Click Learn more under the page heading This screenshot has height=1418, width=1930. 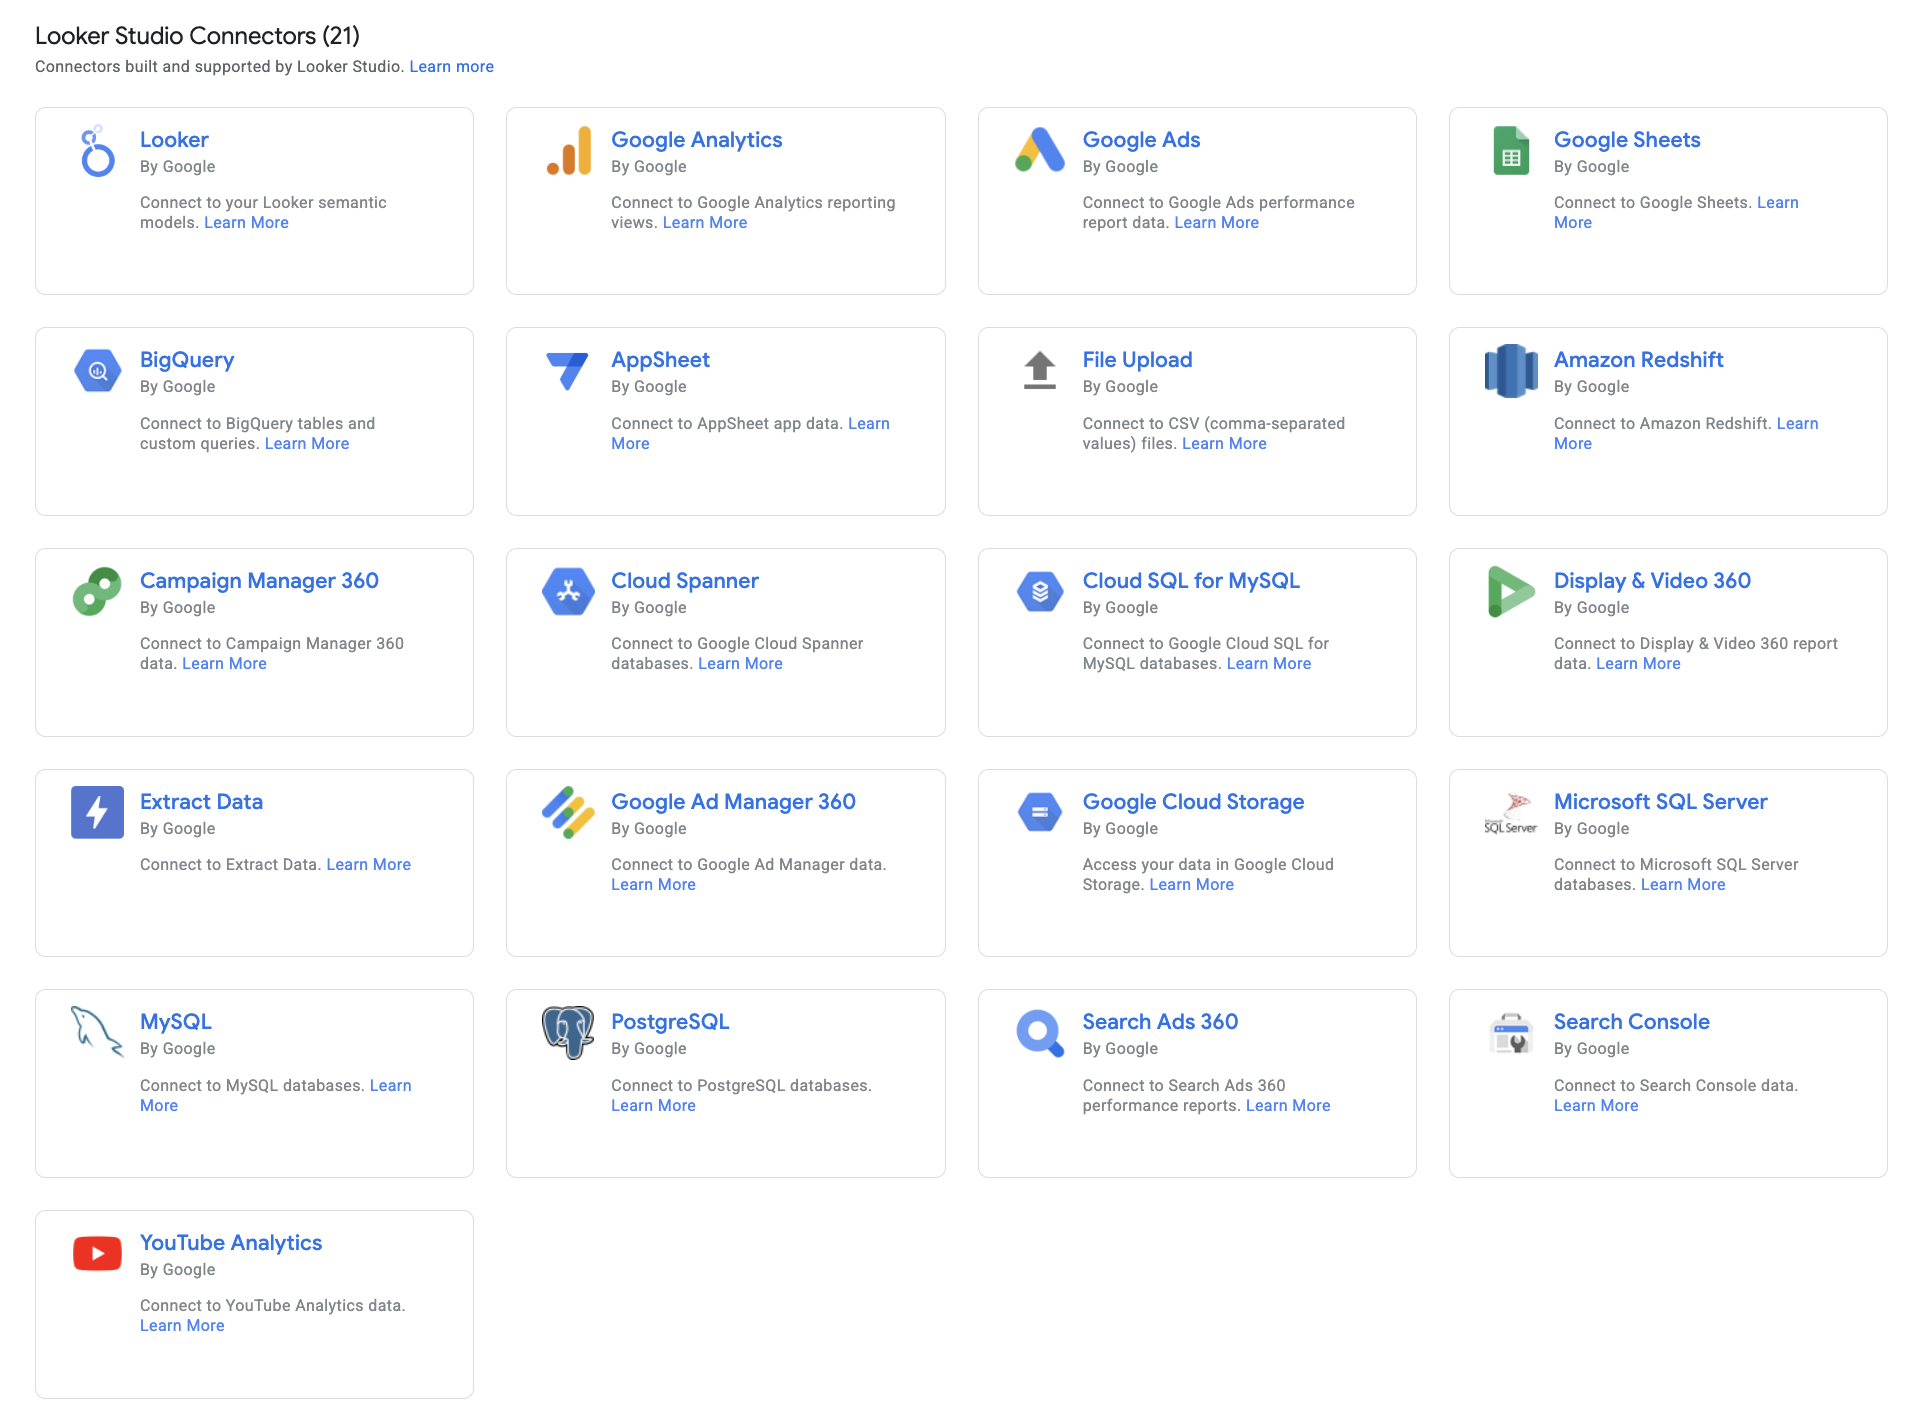point(451,66)
